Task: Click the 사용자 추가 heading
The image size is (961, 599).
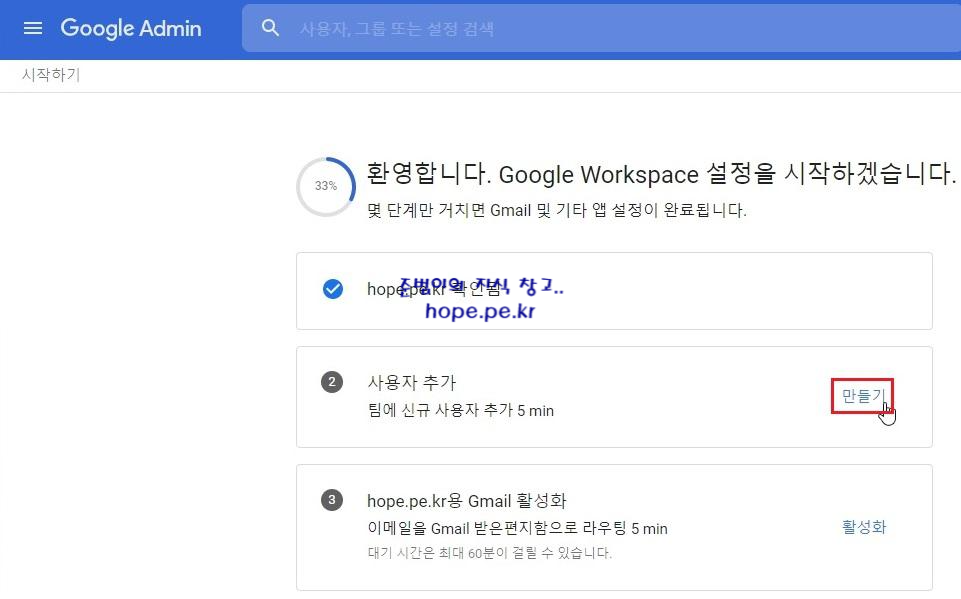Action: (x=412, y=383)
